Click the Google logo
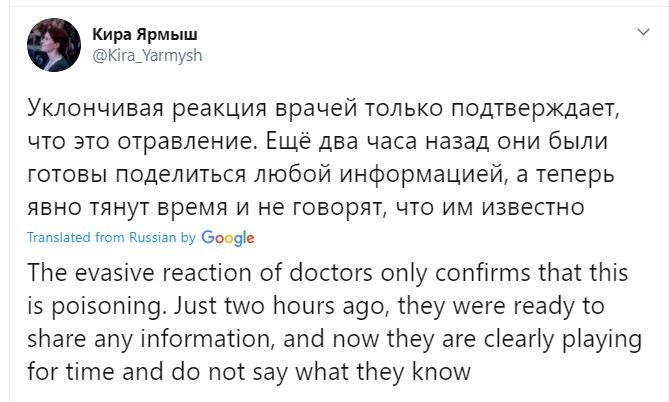669x402 pixels. [227, 238]
